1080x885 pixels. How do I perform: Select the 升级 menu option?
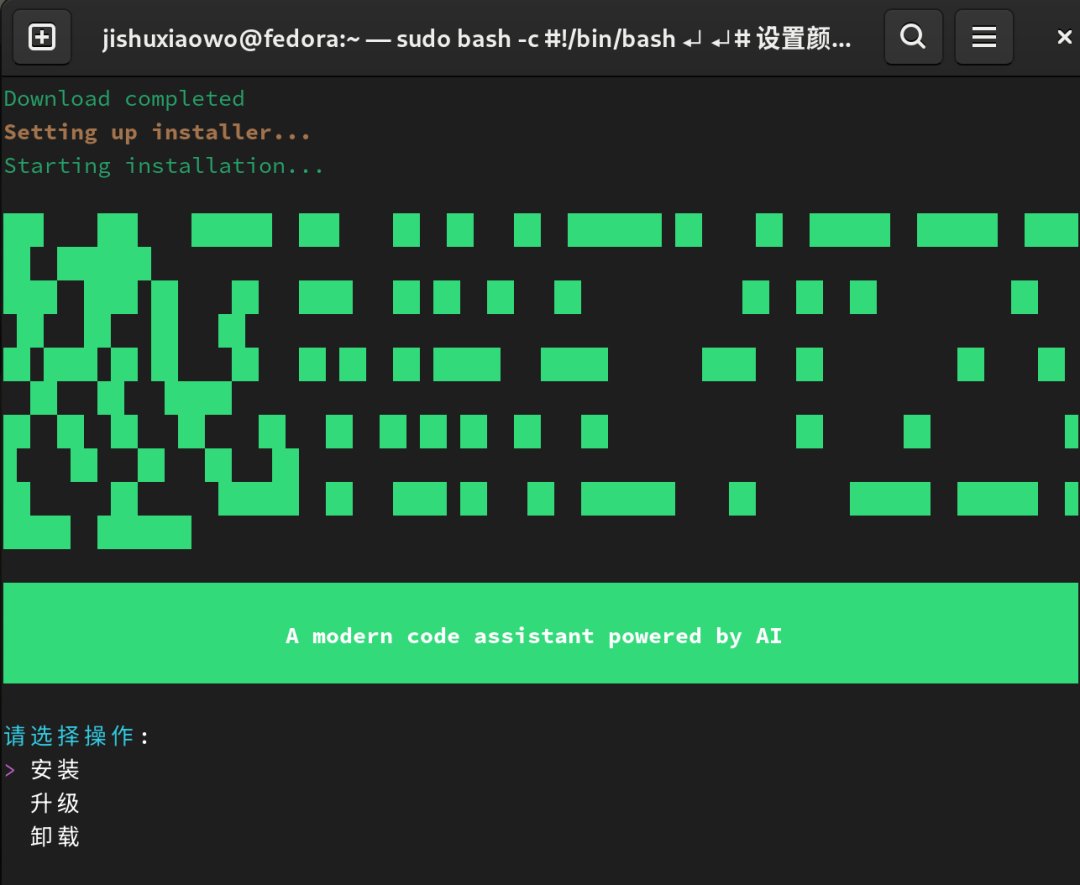[x=55, y=803]
